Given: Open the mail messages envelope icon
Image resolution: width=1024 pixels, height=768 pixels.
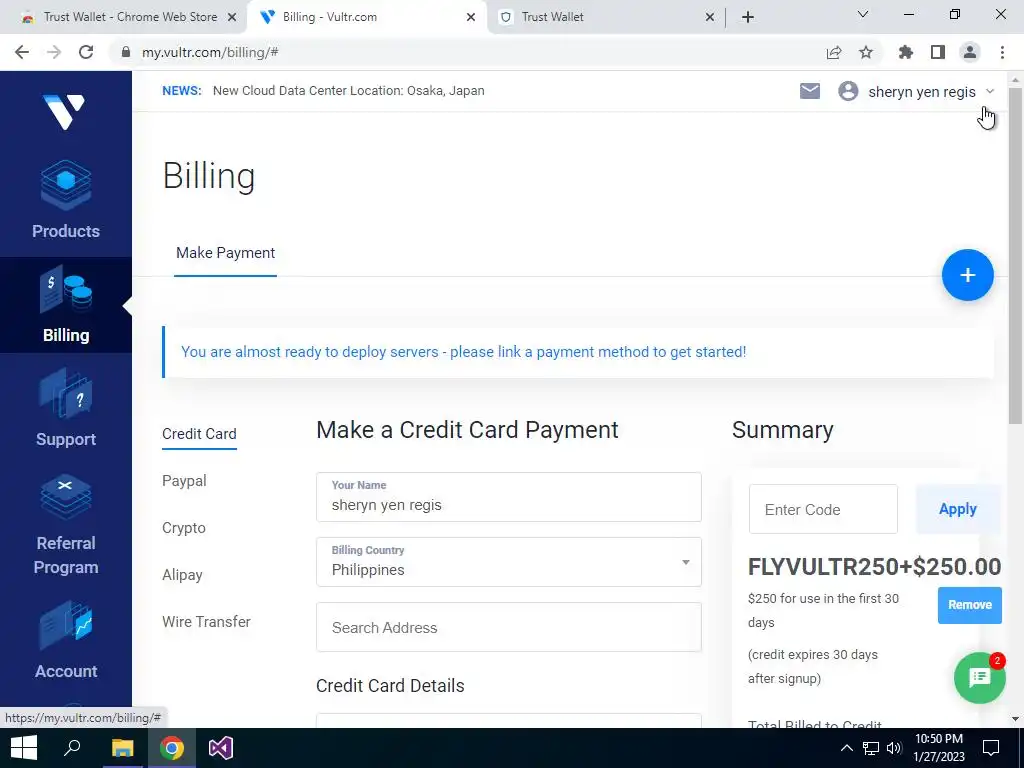Looking at the screenshot, I should 810,91.
